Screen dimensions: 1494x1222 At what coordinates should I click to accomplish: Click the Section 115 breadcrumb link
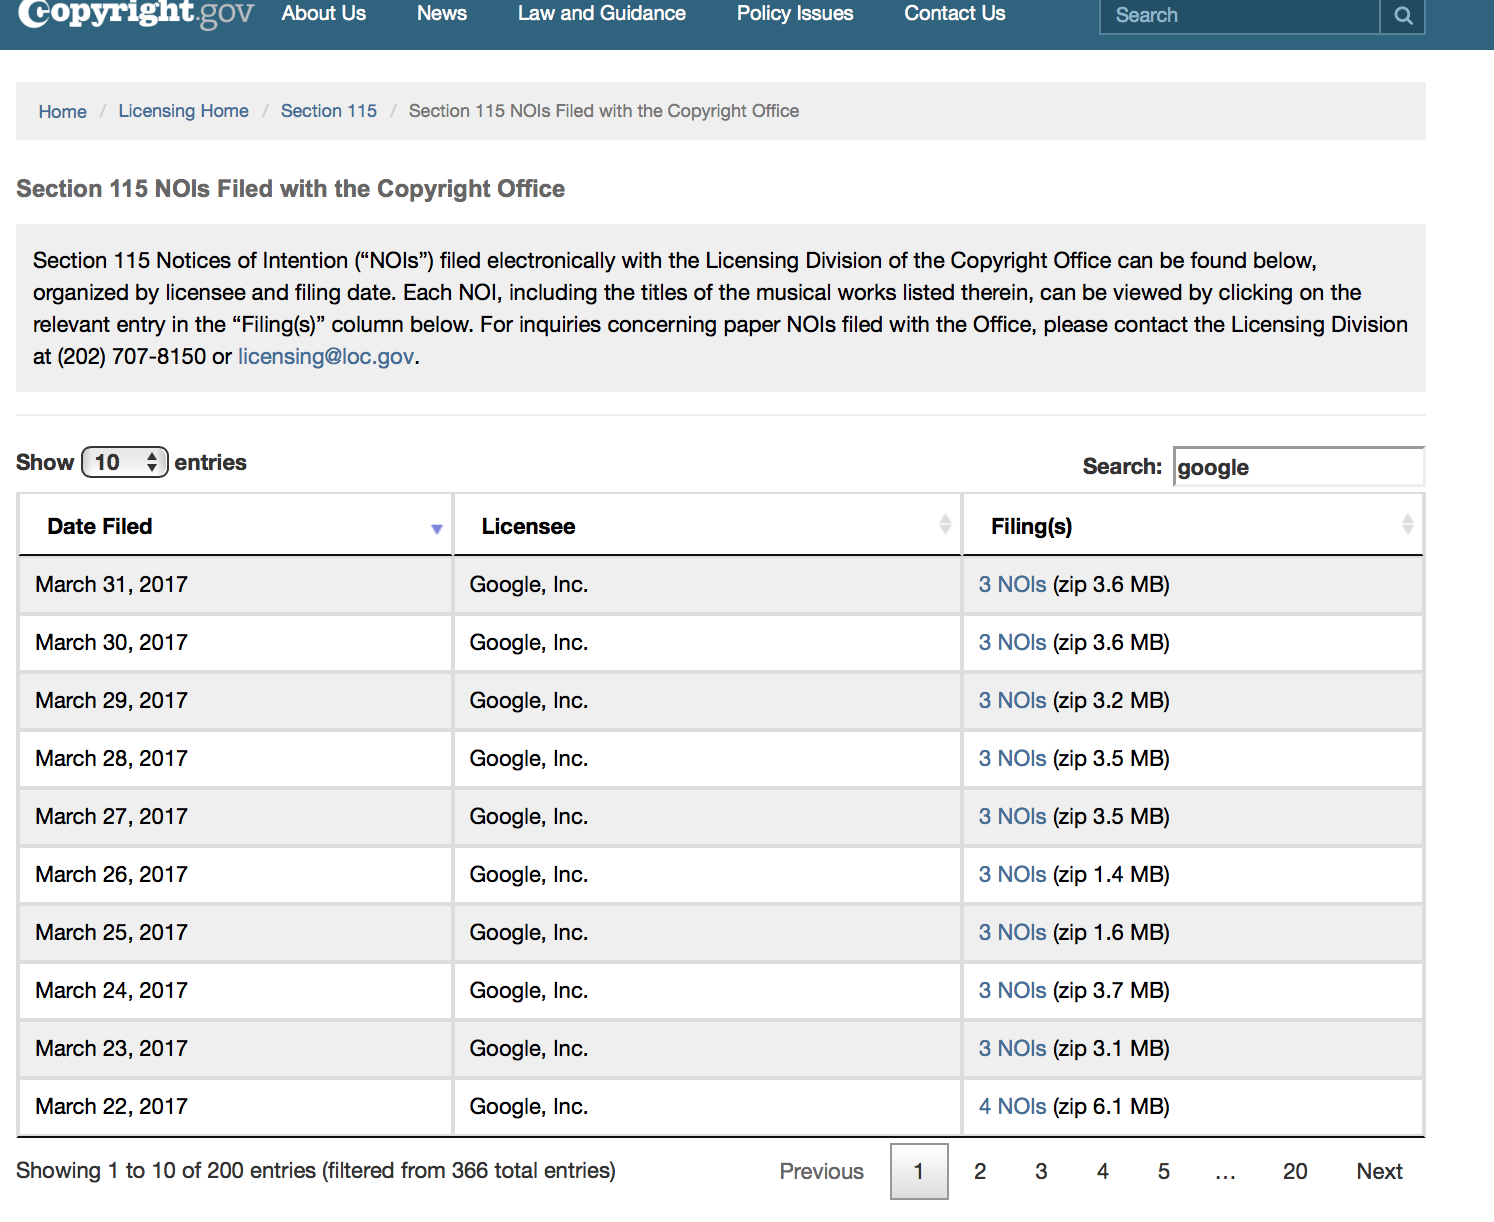coord(328,111)
